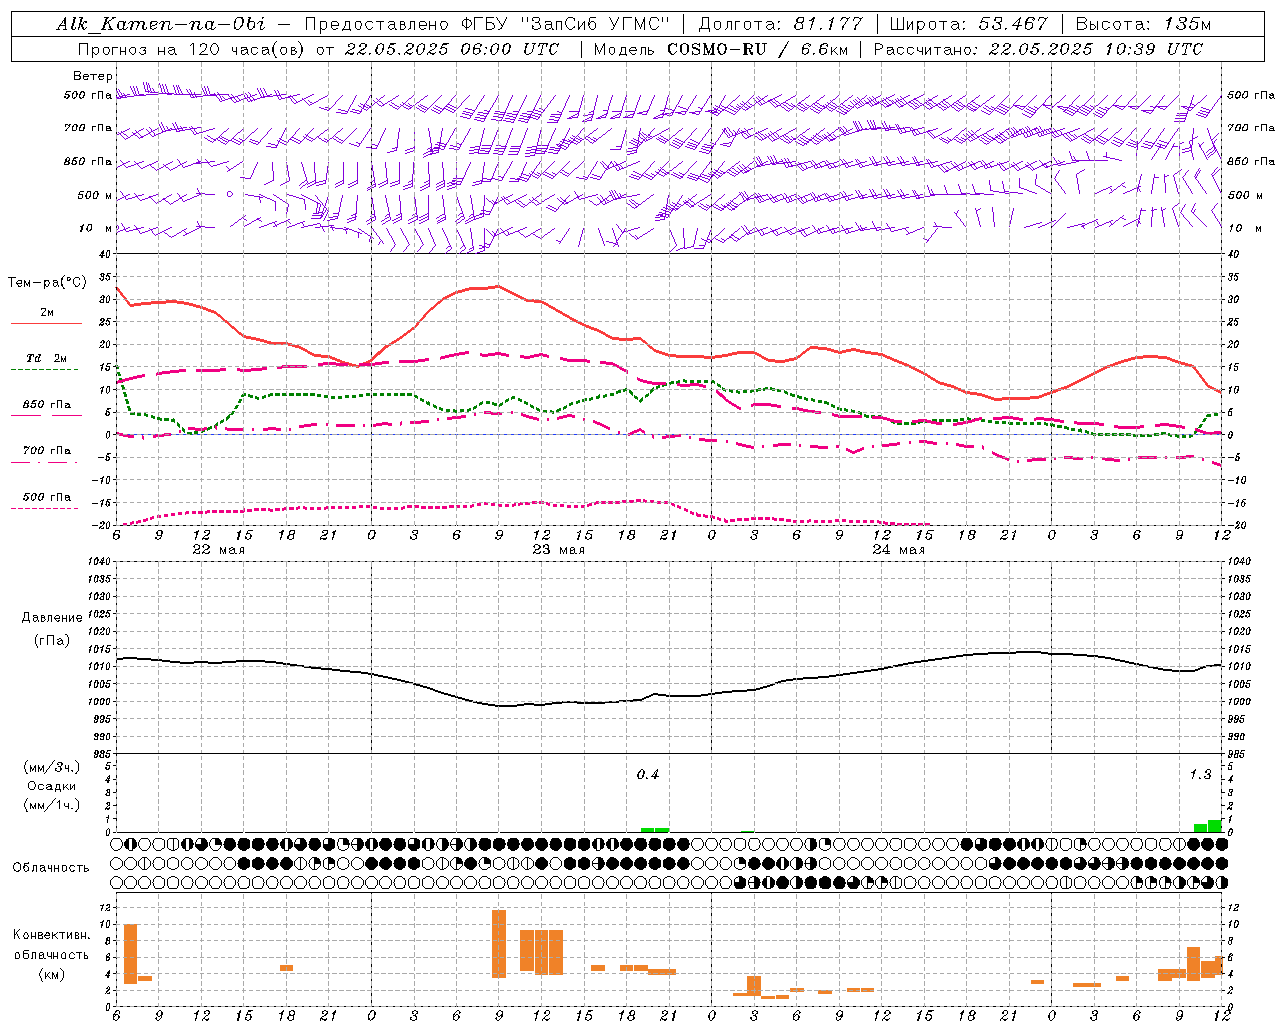Click the (мм/3ч.) precipitation unit label

pos(52,767)
